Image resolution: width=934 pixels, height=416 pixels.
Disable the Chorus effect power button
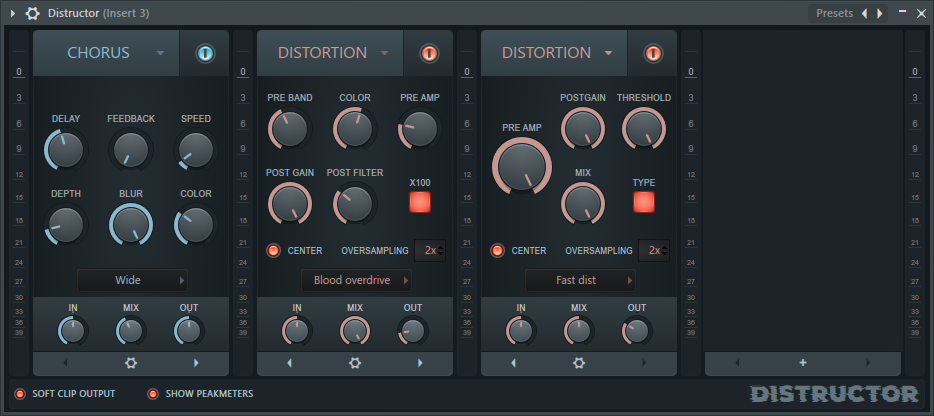click(x=205, y=53)
